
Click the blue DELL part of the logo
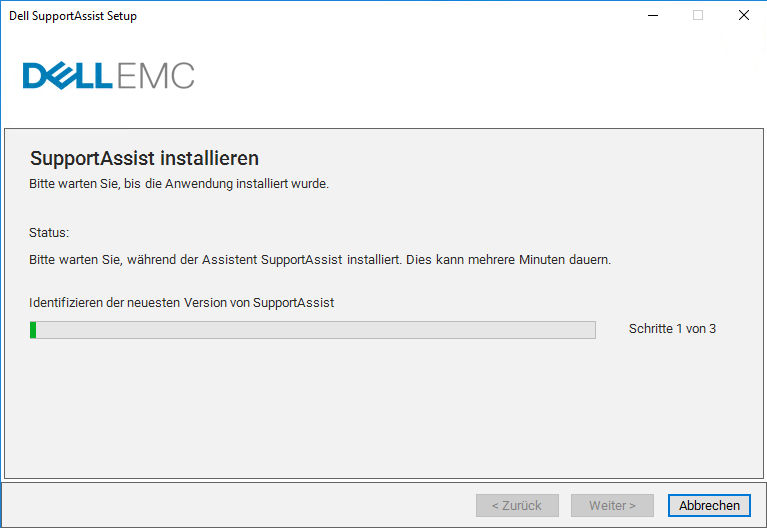click(68, 76)
